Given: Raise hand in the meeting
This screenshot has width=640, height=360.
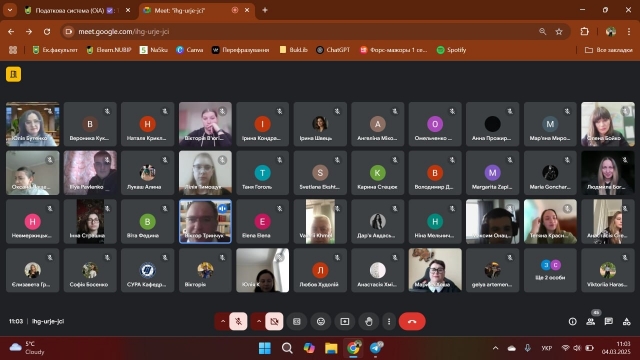Looking at the screenshot, I should point(369,322).
